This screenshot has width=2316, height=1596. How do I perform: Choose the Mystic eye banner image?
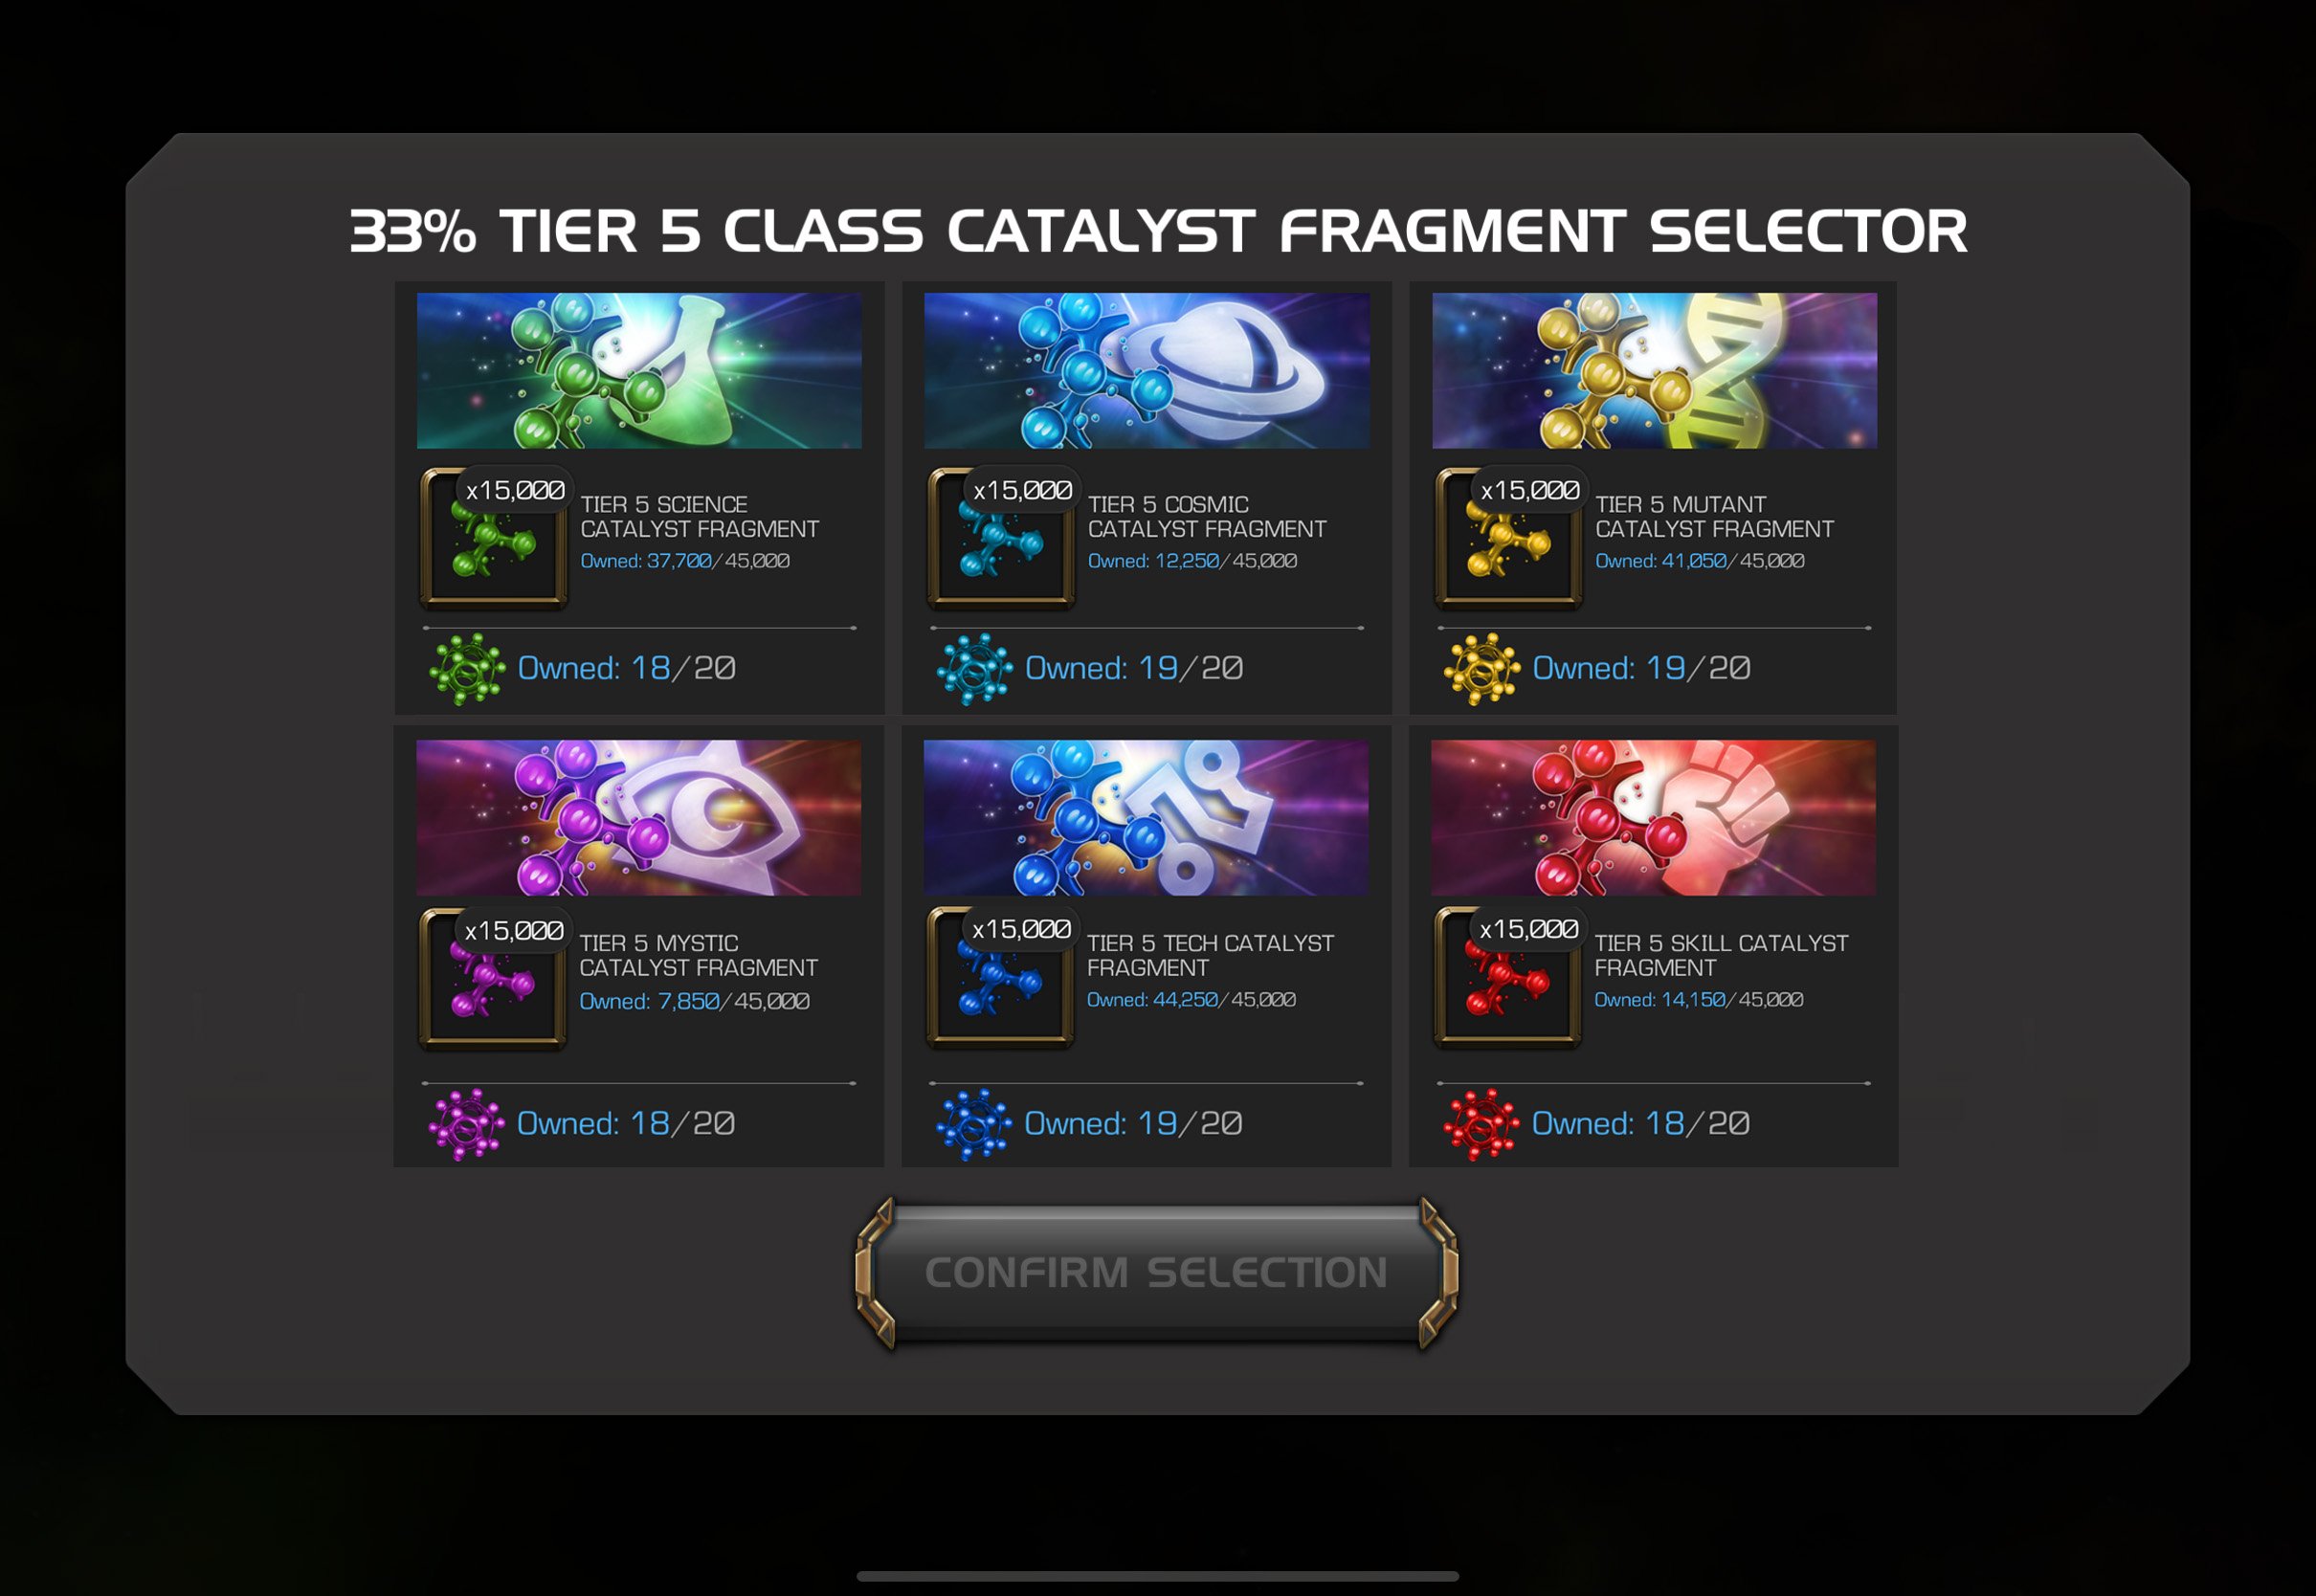point(638,817)
